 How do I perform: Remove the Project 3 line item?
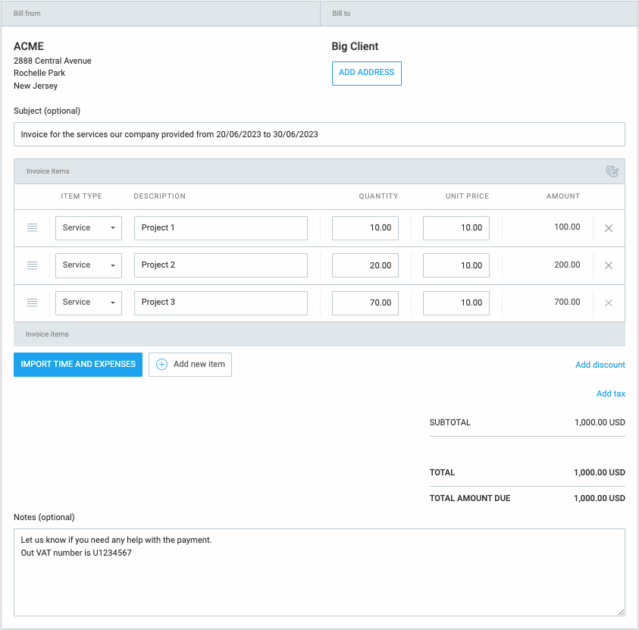coord(608,302)
